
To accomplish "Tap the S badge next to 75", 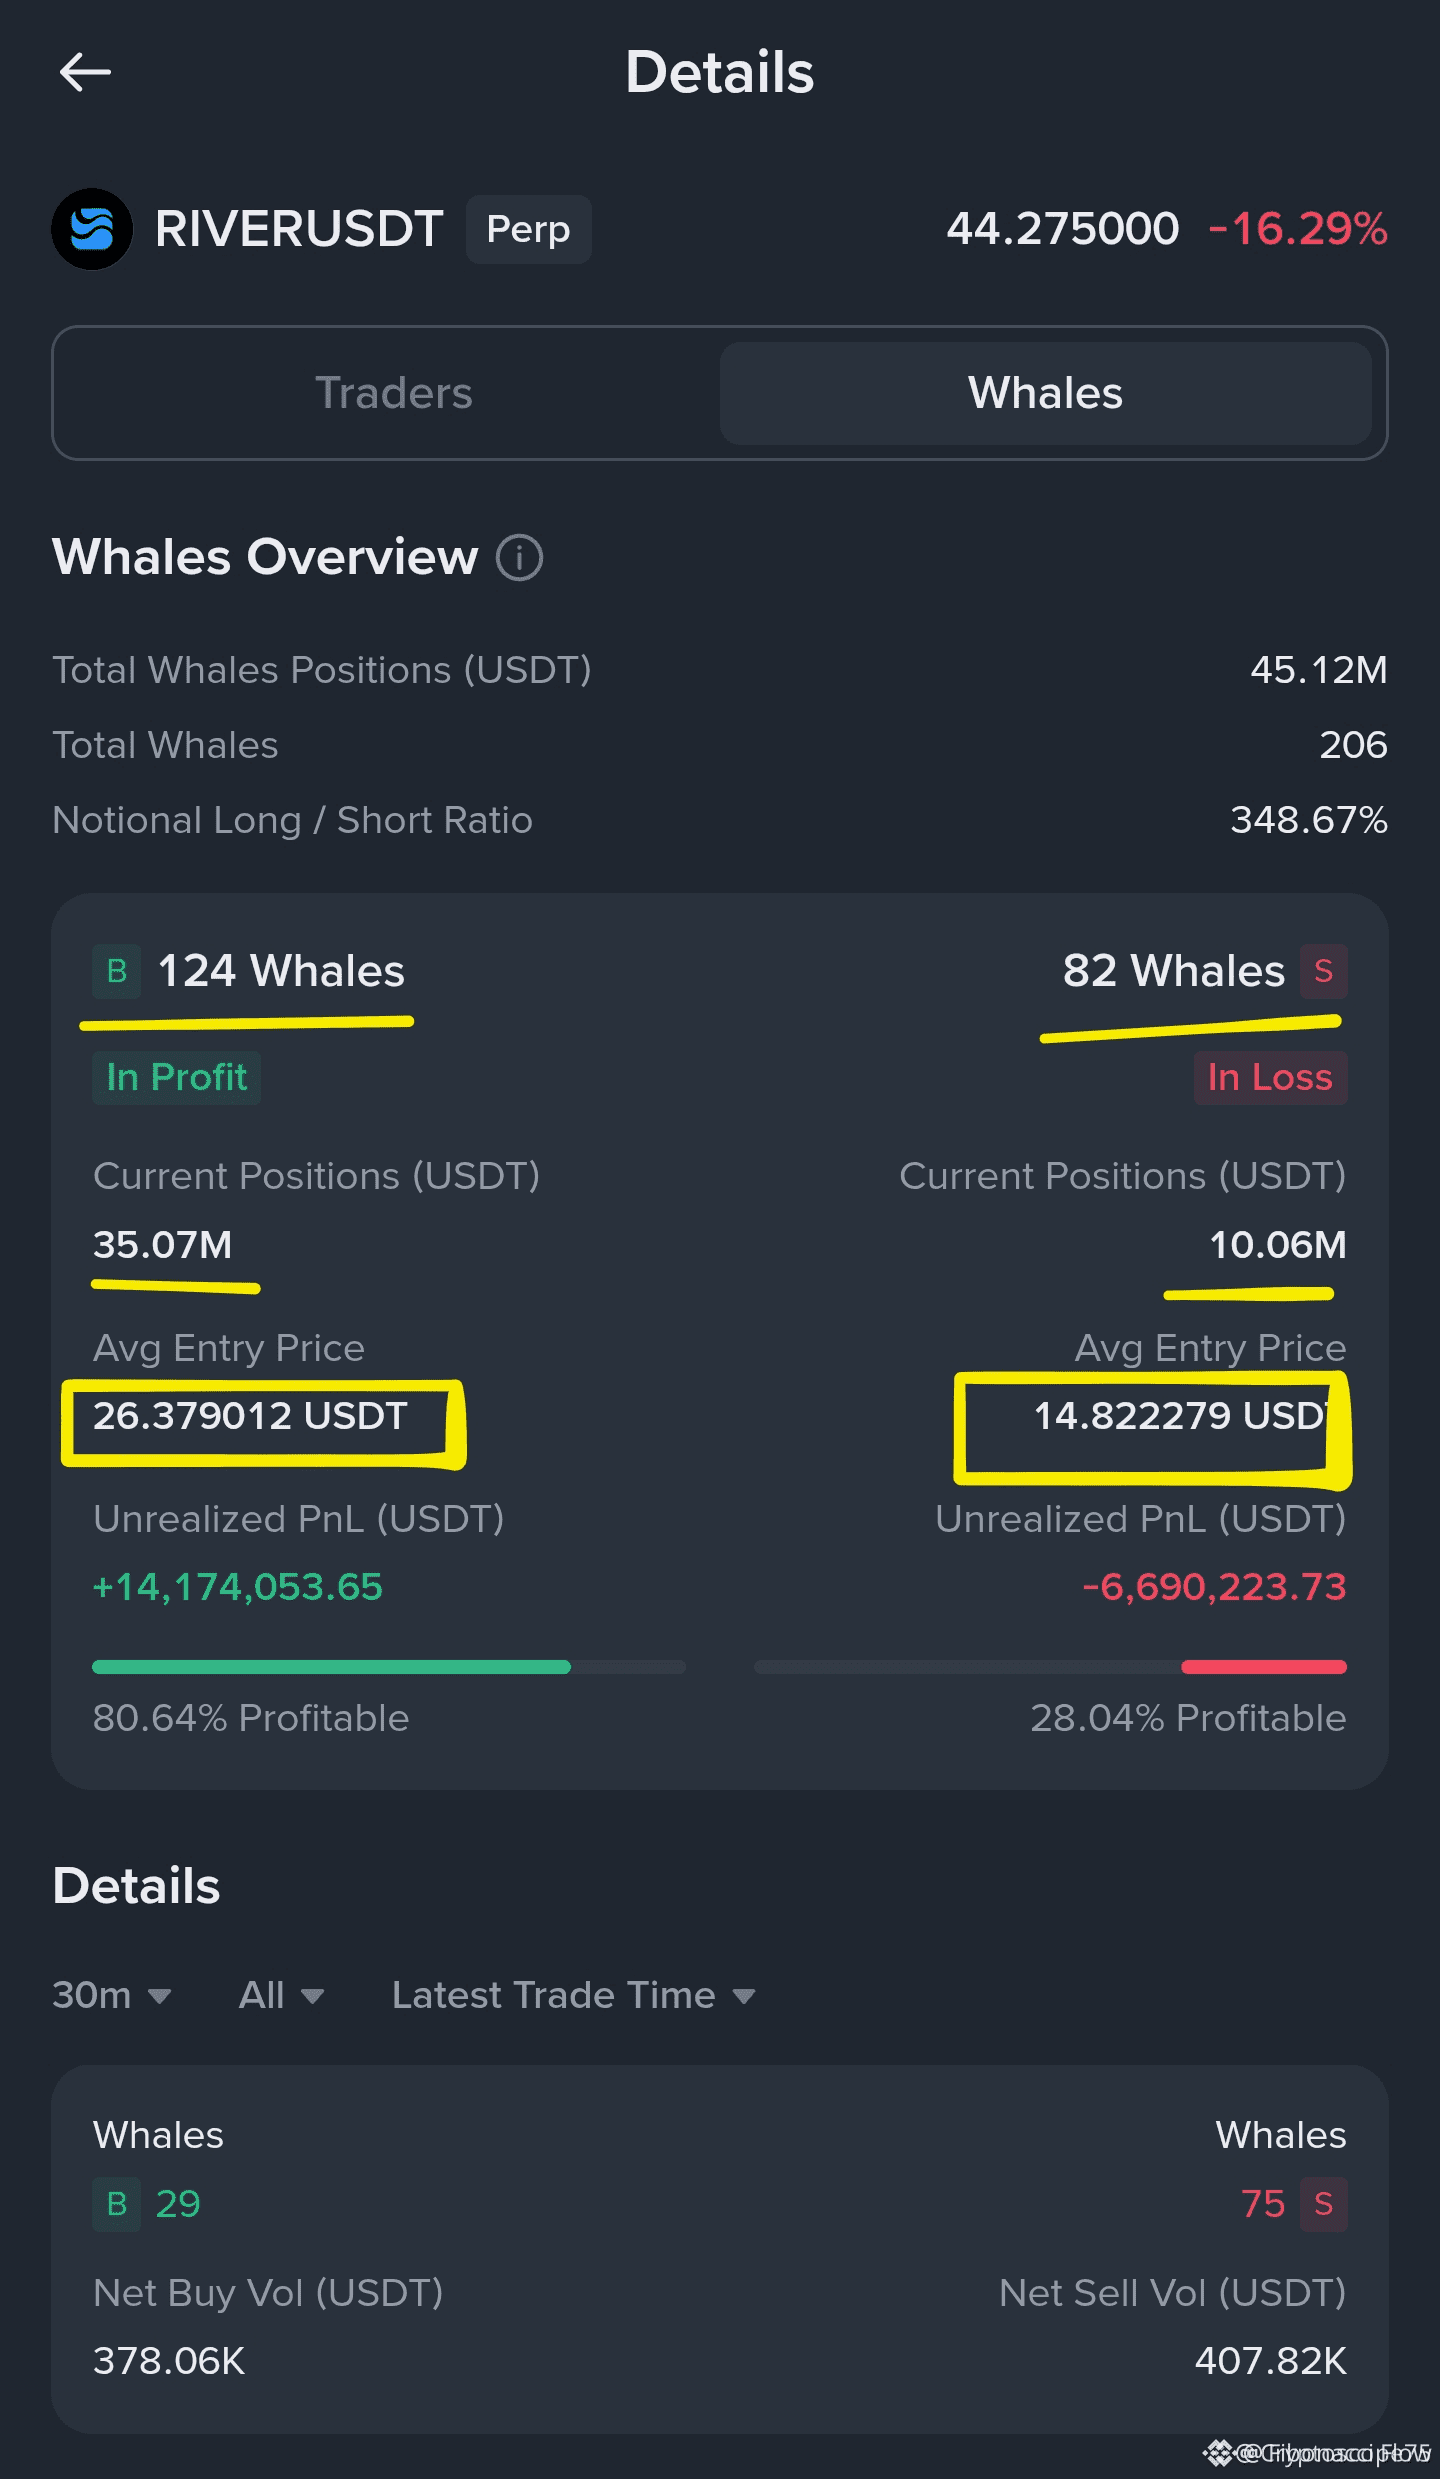I will click(x=1323, y=2204).
